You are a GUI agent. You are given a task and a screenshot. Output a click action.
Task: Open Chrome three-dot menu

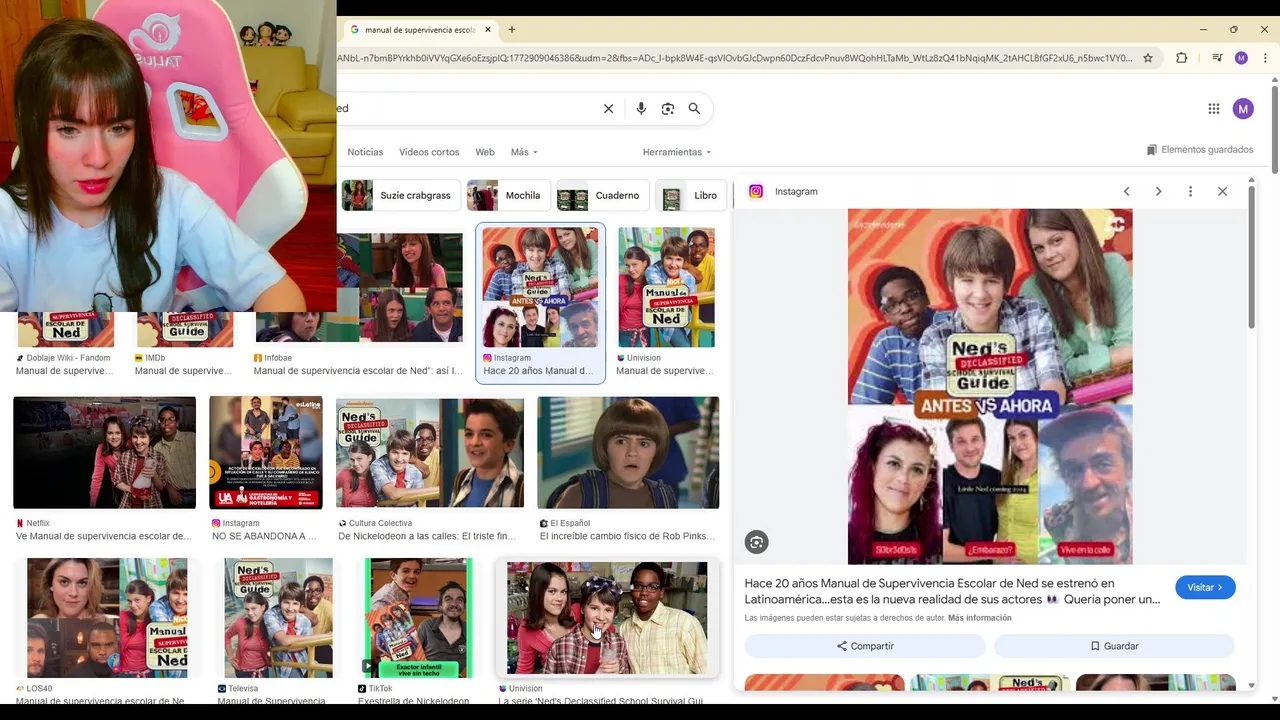(1265, 58)
